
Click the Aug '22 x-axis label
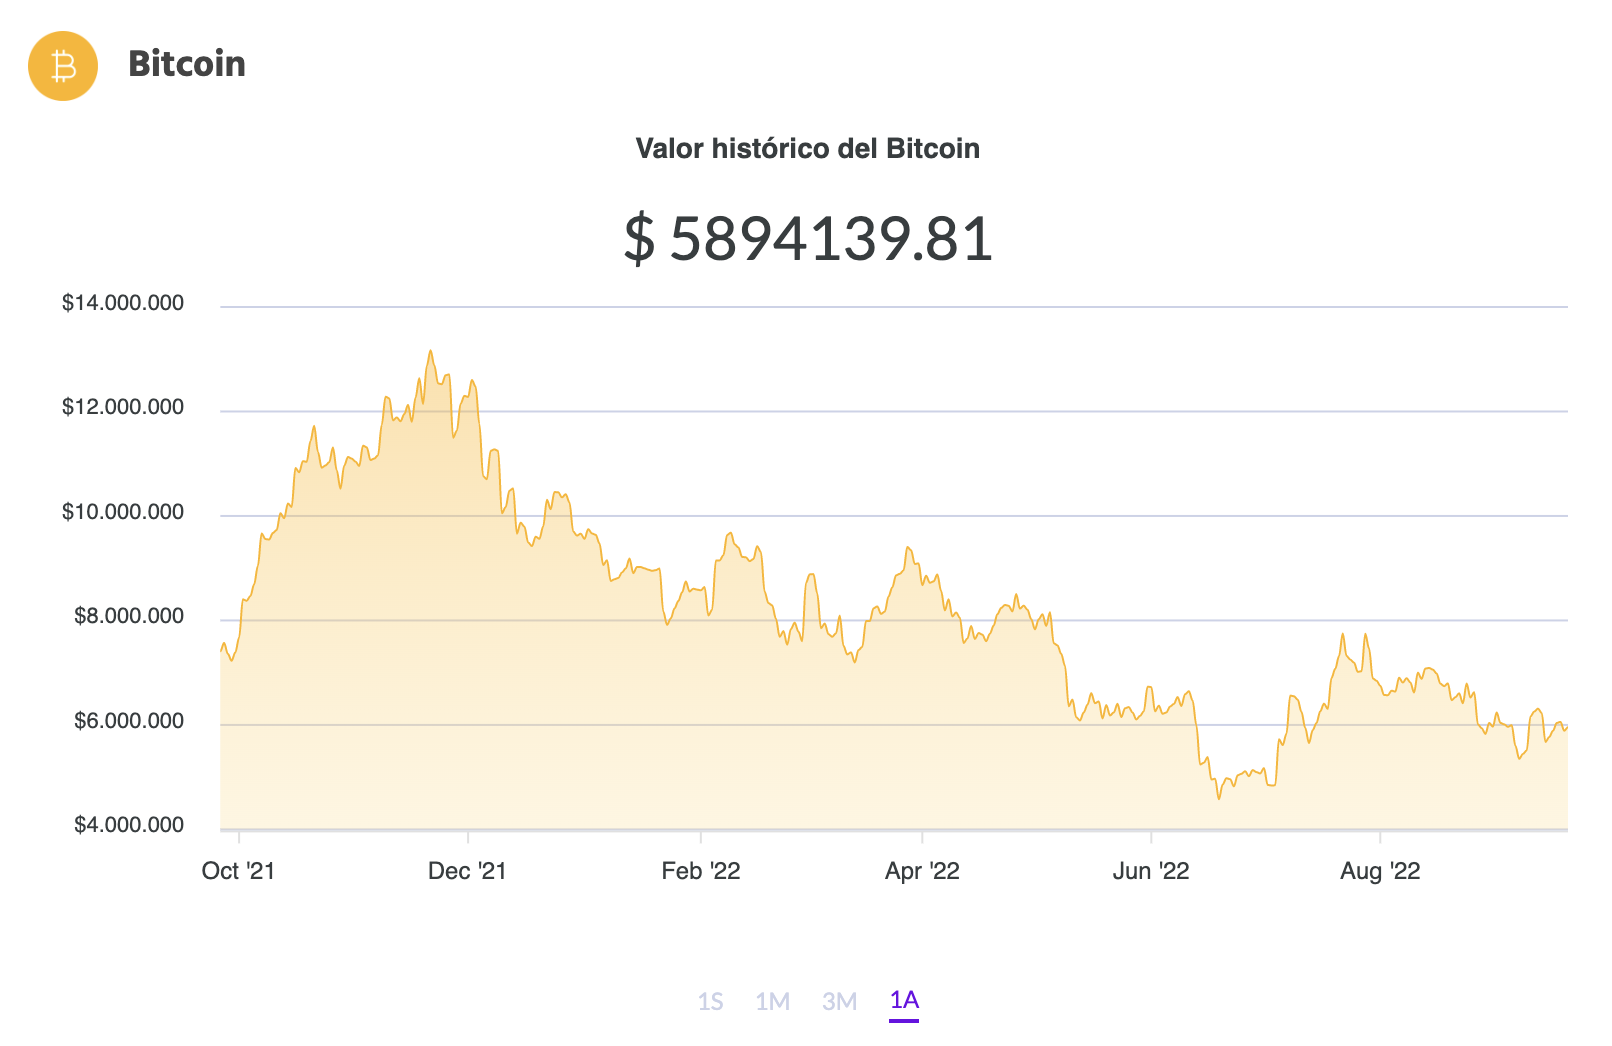click(1380, 871)
